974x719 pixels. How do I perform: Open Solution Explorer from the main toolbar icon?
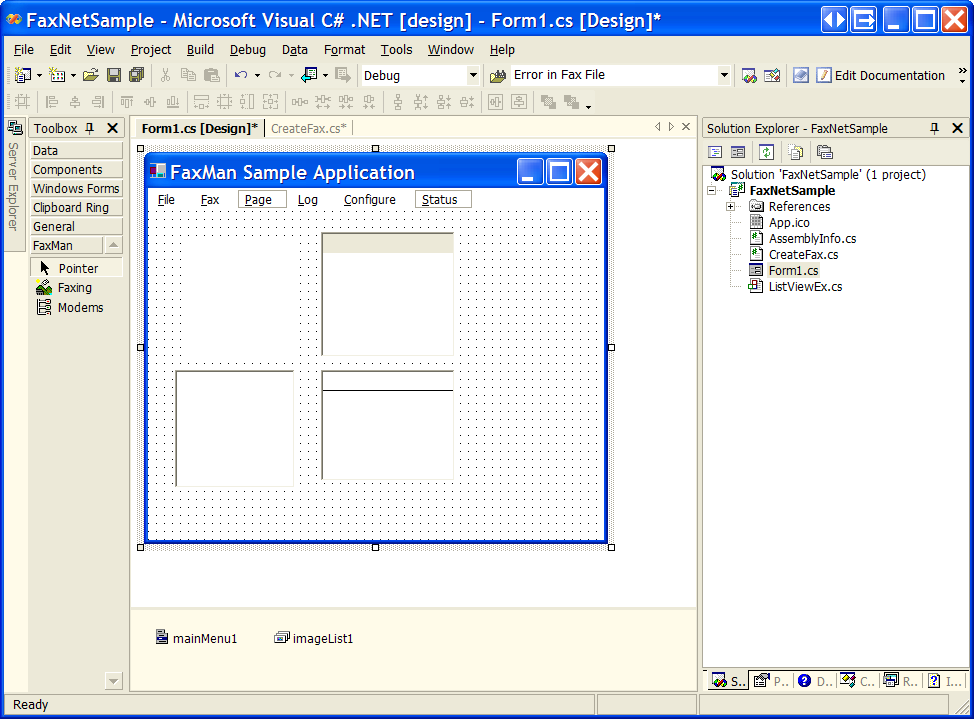(x=749, y=76)
